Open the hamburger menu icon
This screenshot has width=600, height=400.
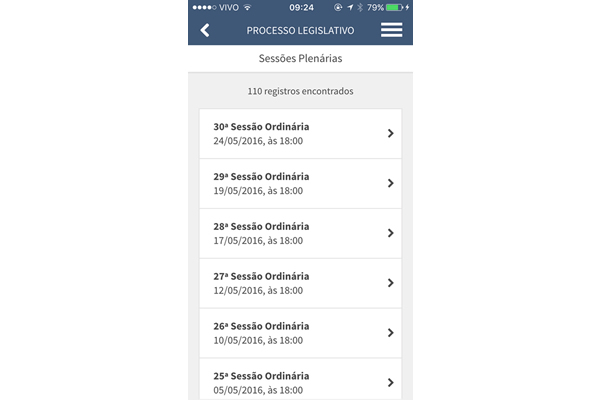pos(391,30)
